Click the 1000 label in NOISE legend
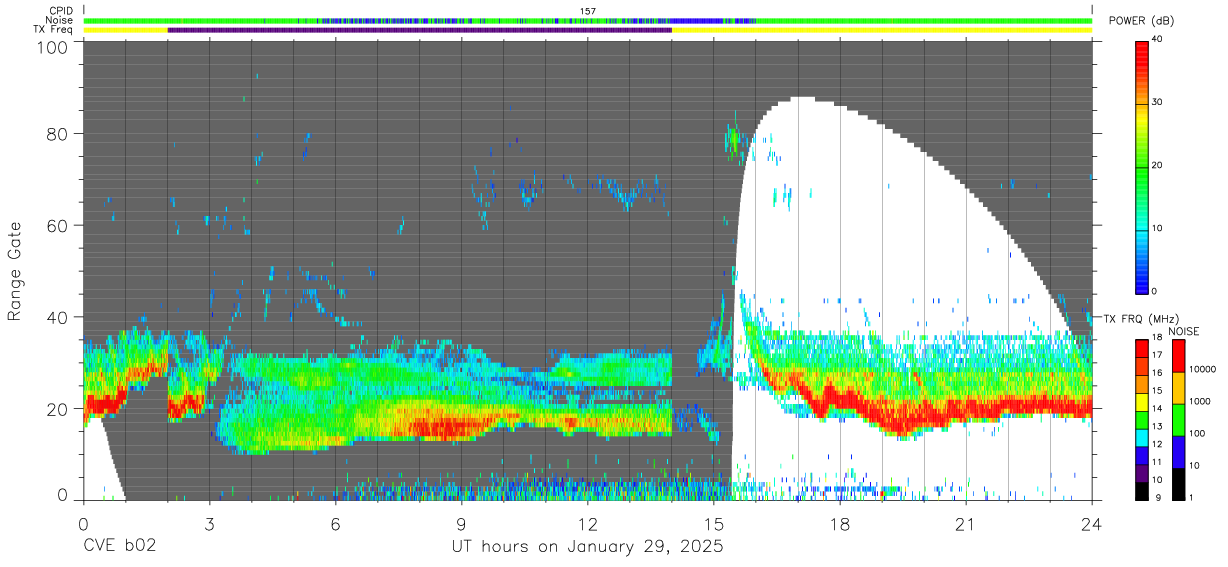1228x567 pixels. pyautogui.click(x=1199, y=401)
